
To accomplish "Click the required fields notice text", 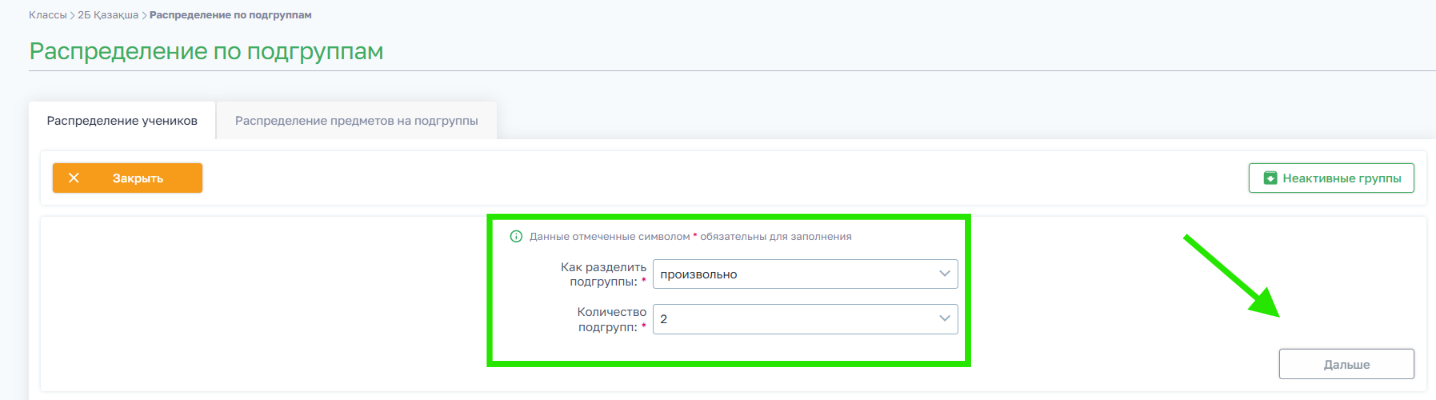I will tap(691, 237).
